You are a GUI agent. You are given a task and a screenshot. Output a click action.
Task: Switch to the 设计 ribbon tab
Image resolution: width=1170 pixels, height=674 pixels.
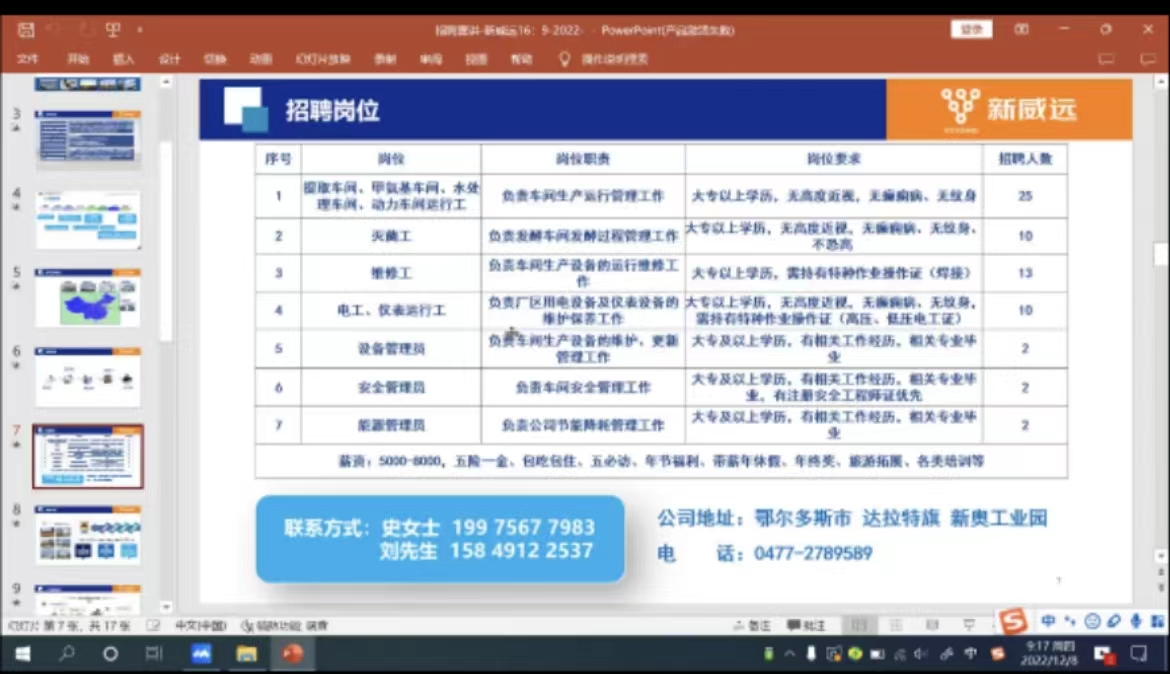coord(169,59)
